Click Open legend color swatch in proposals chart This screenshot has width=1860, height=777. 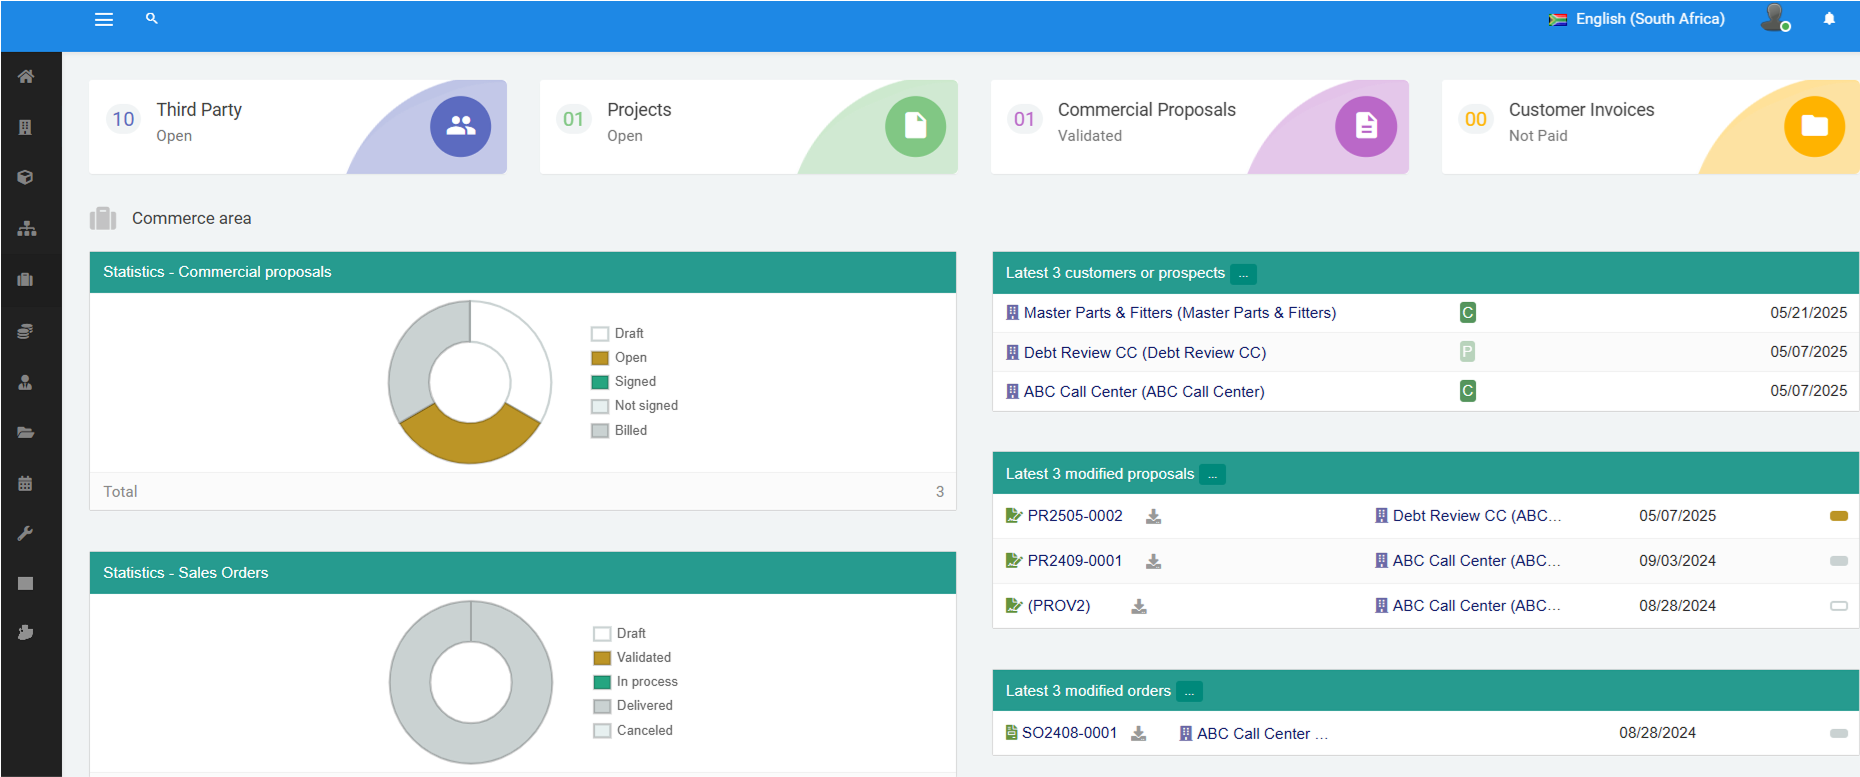(600, 358)
